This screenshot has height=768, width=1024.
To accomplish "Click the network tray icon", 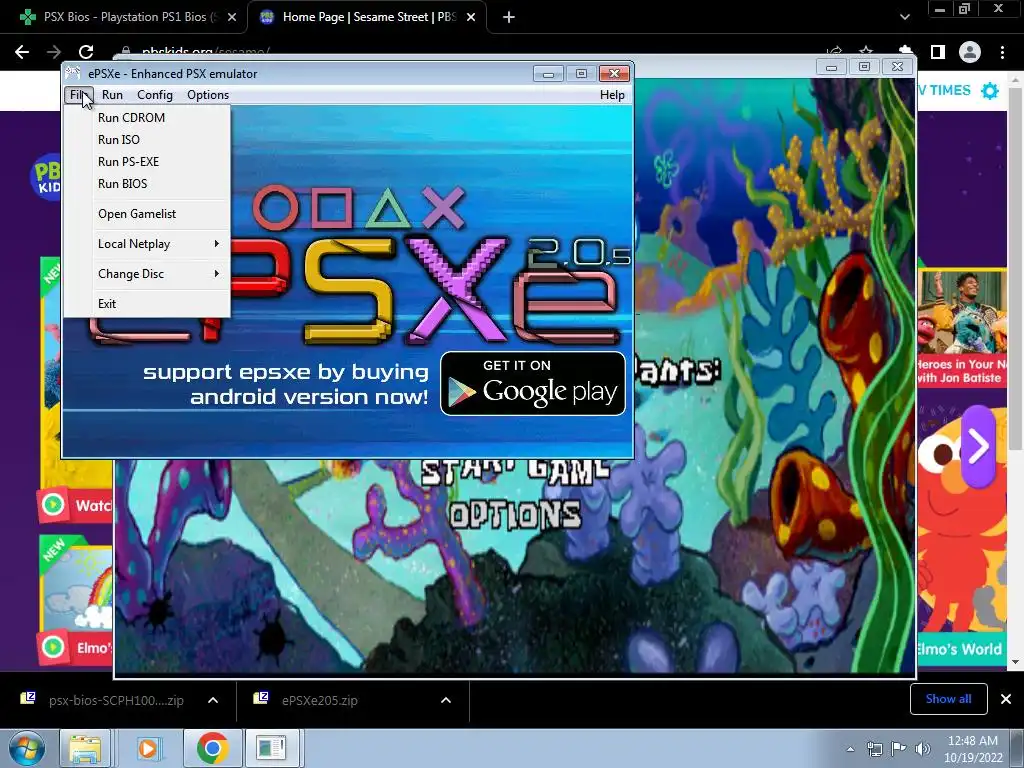I will click(874, 749).
